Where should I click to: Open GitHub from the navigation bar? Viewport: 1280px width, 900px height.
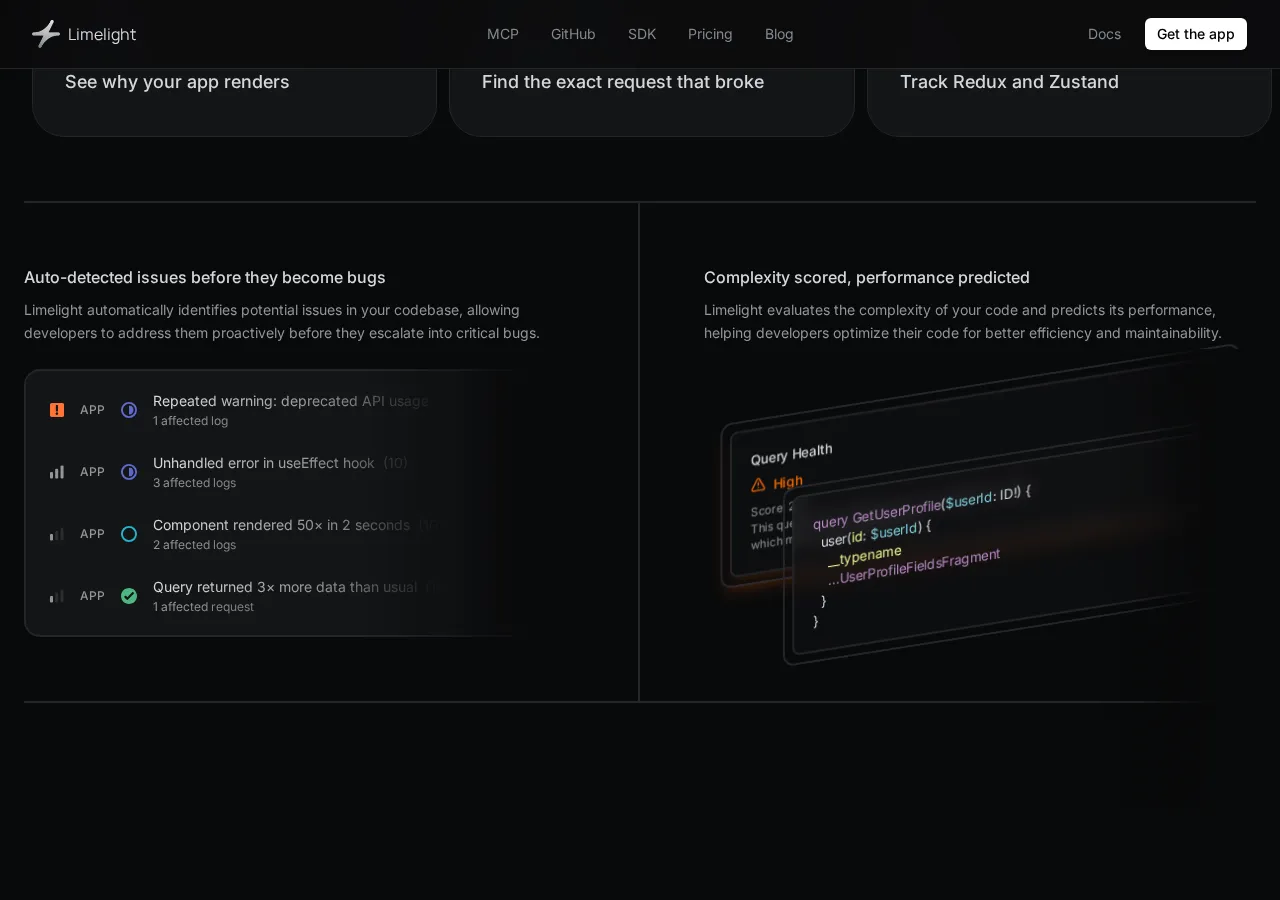tap(573, 34)
